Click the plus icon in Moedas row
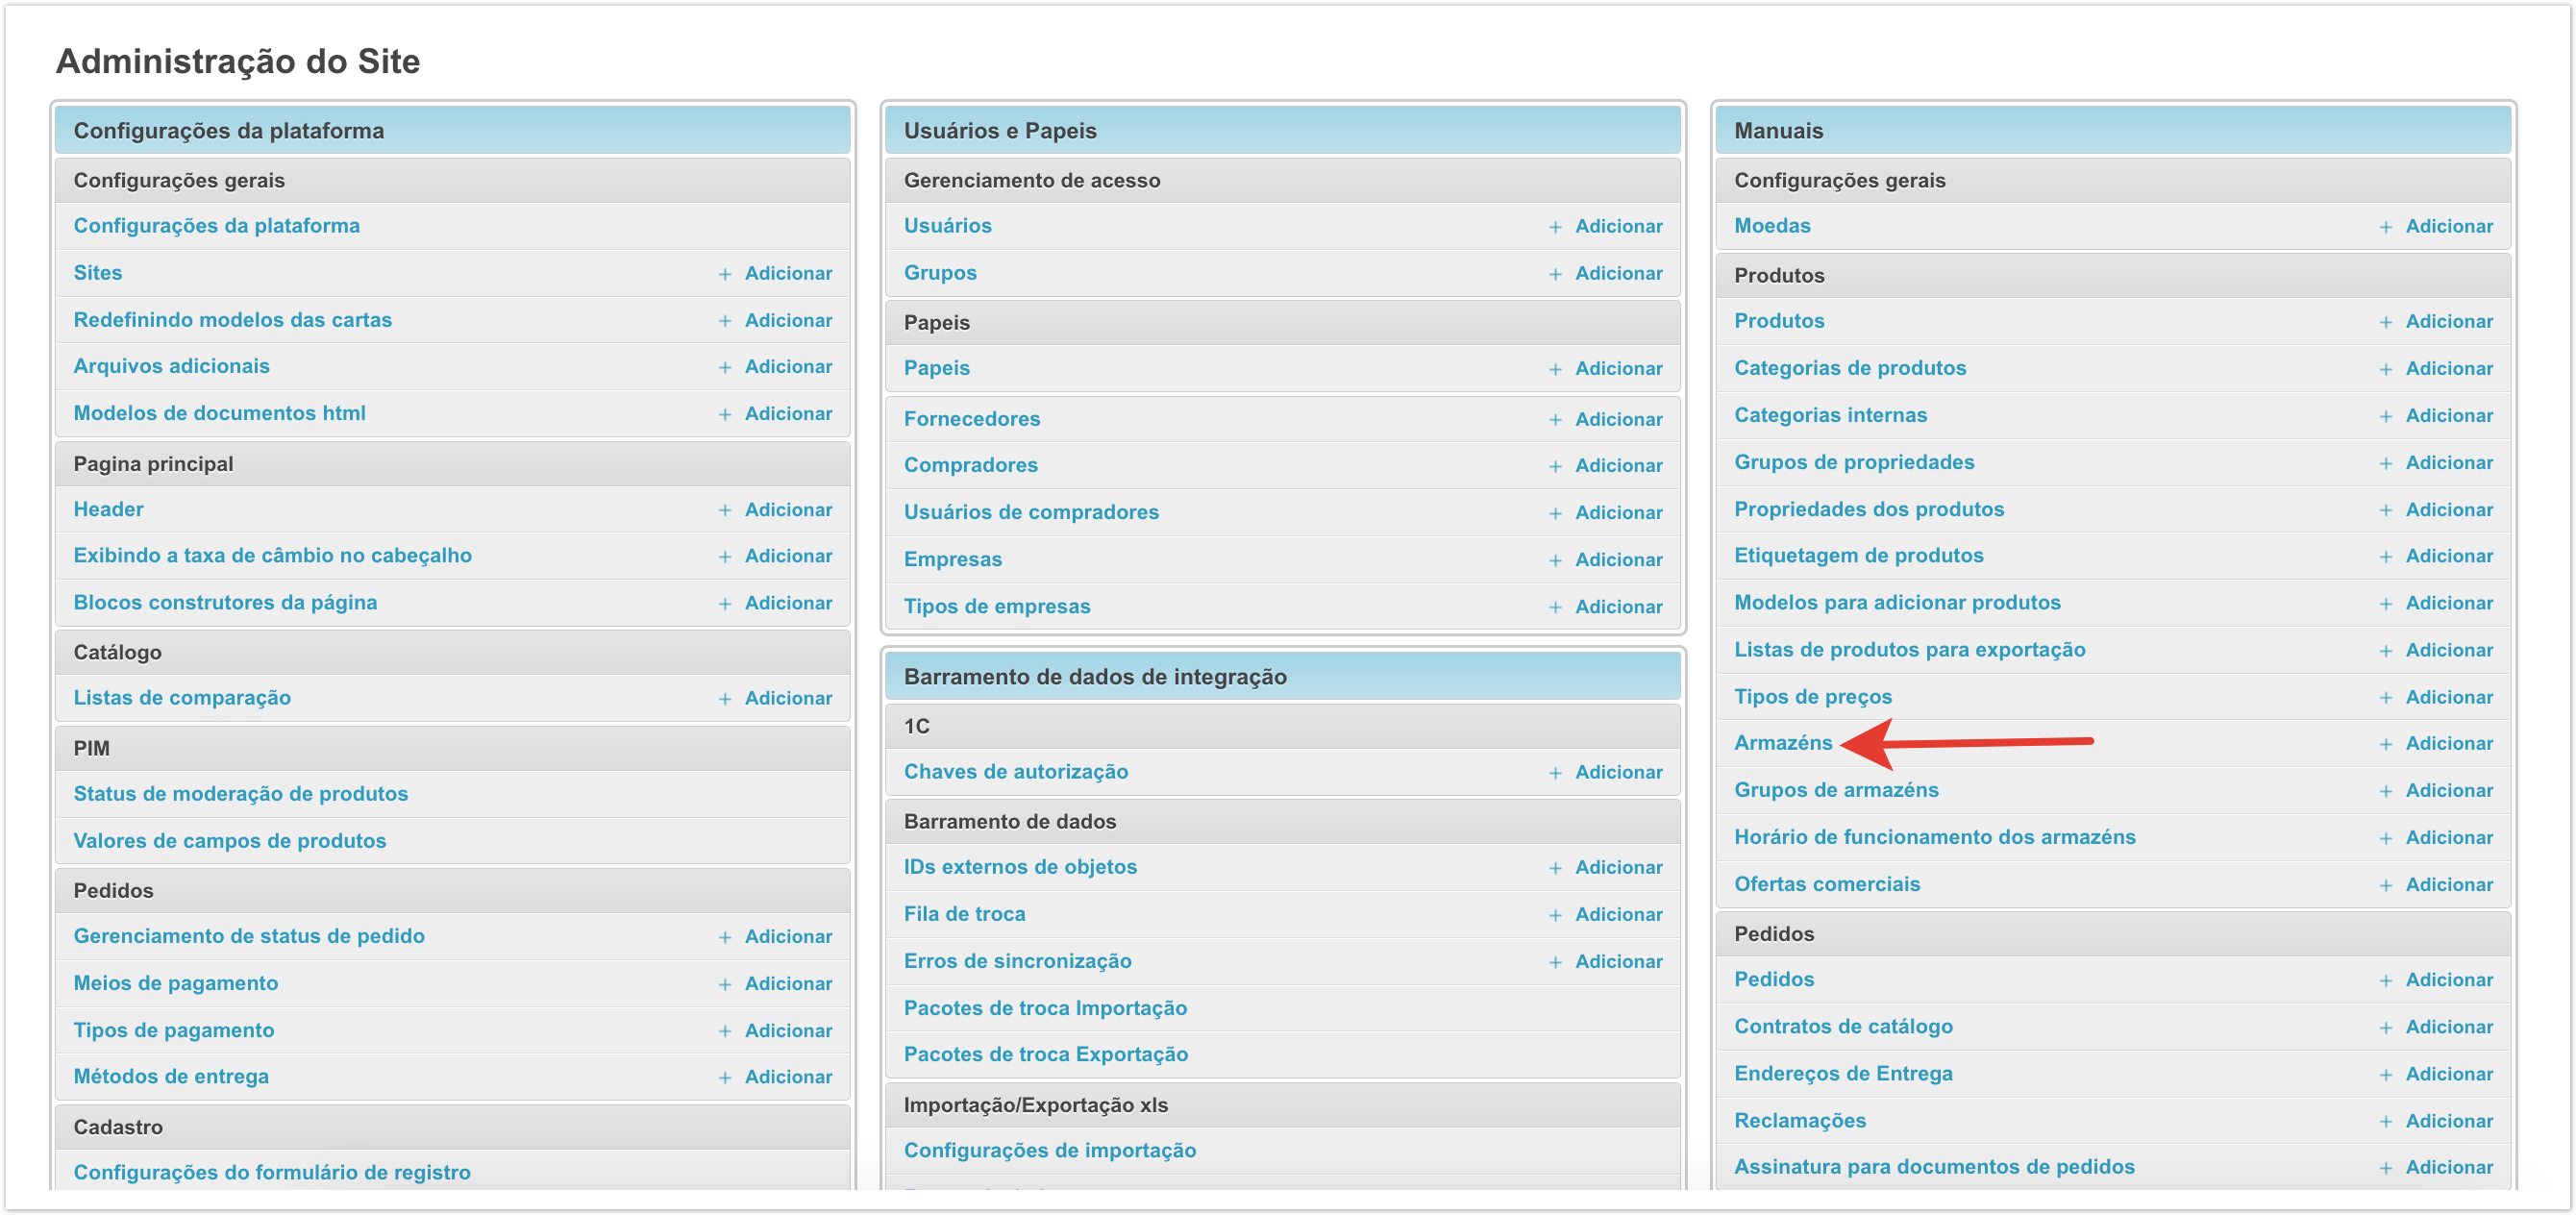 point(2385,227)
